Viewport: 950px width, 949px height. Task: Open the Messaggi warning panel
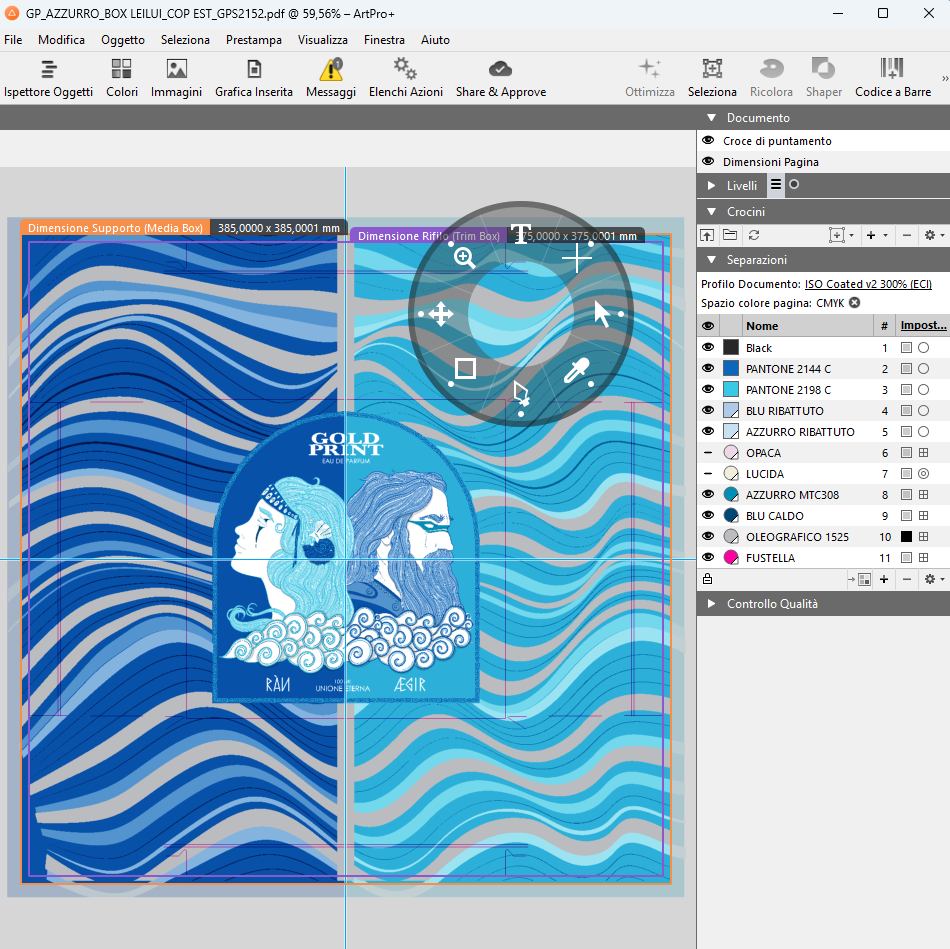[x=331, y=78]
